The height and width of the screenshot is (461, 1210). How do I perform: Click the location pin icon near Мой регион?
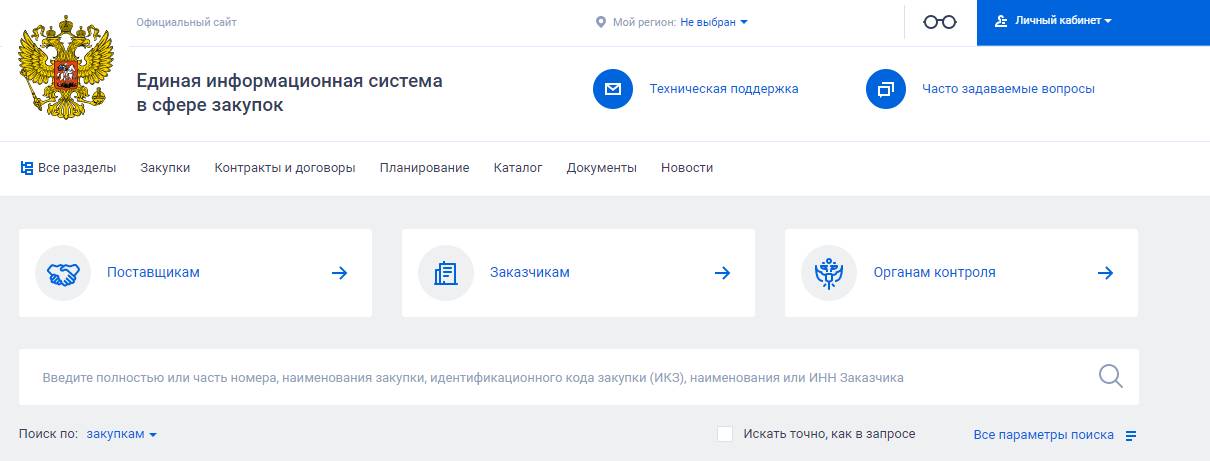pos(600,22)
